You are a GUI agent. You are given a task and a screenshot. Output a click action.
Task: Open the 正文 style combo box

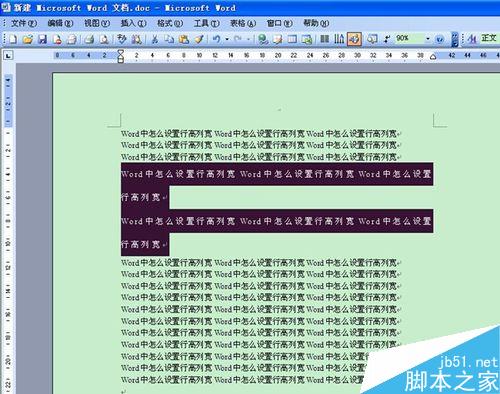(x=490, y=38)
